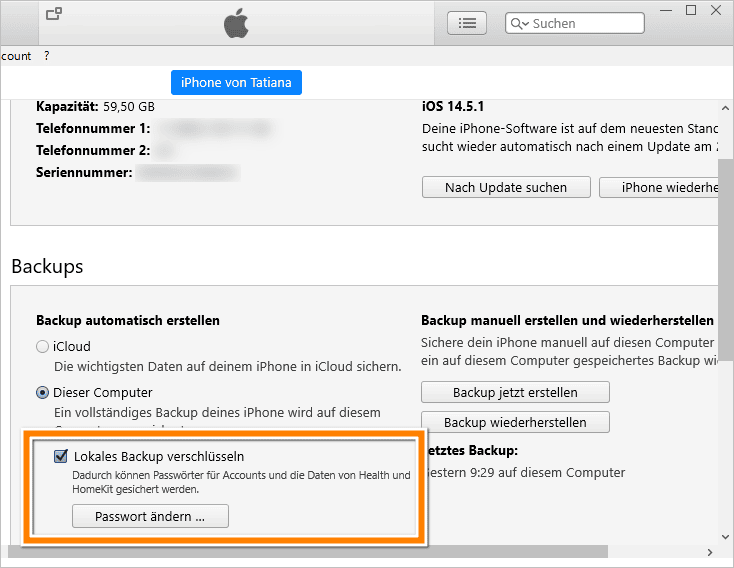Viewport: 734px width, 568px height.
Task: Click 'Backup jetzt erstellen' button
Action: (515, 392)
